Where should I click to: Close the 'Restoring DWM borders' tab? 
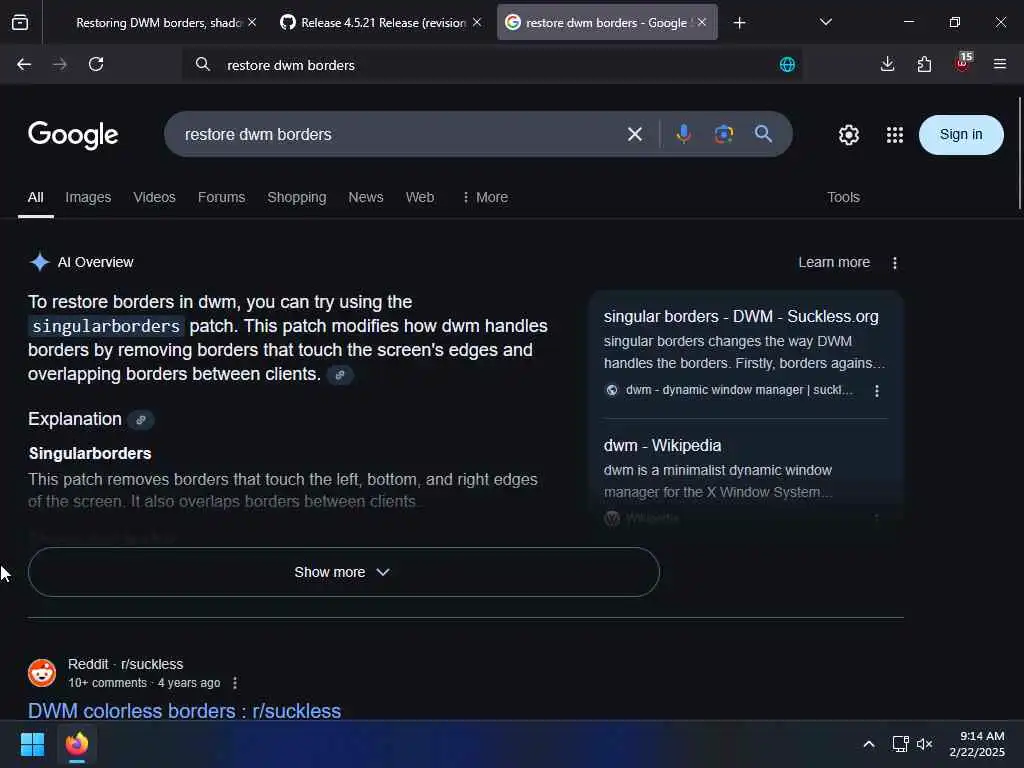[x=252, y=22]
